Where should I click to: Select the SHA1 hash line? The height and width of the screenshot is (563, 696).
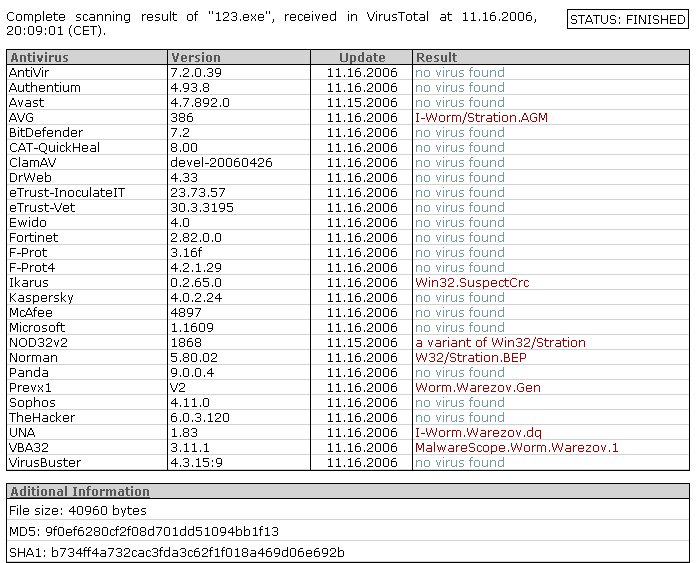pos(177,552)
